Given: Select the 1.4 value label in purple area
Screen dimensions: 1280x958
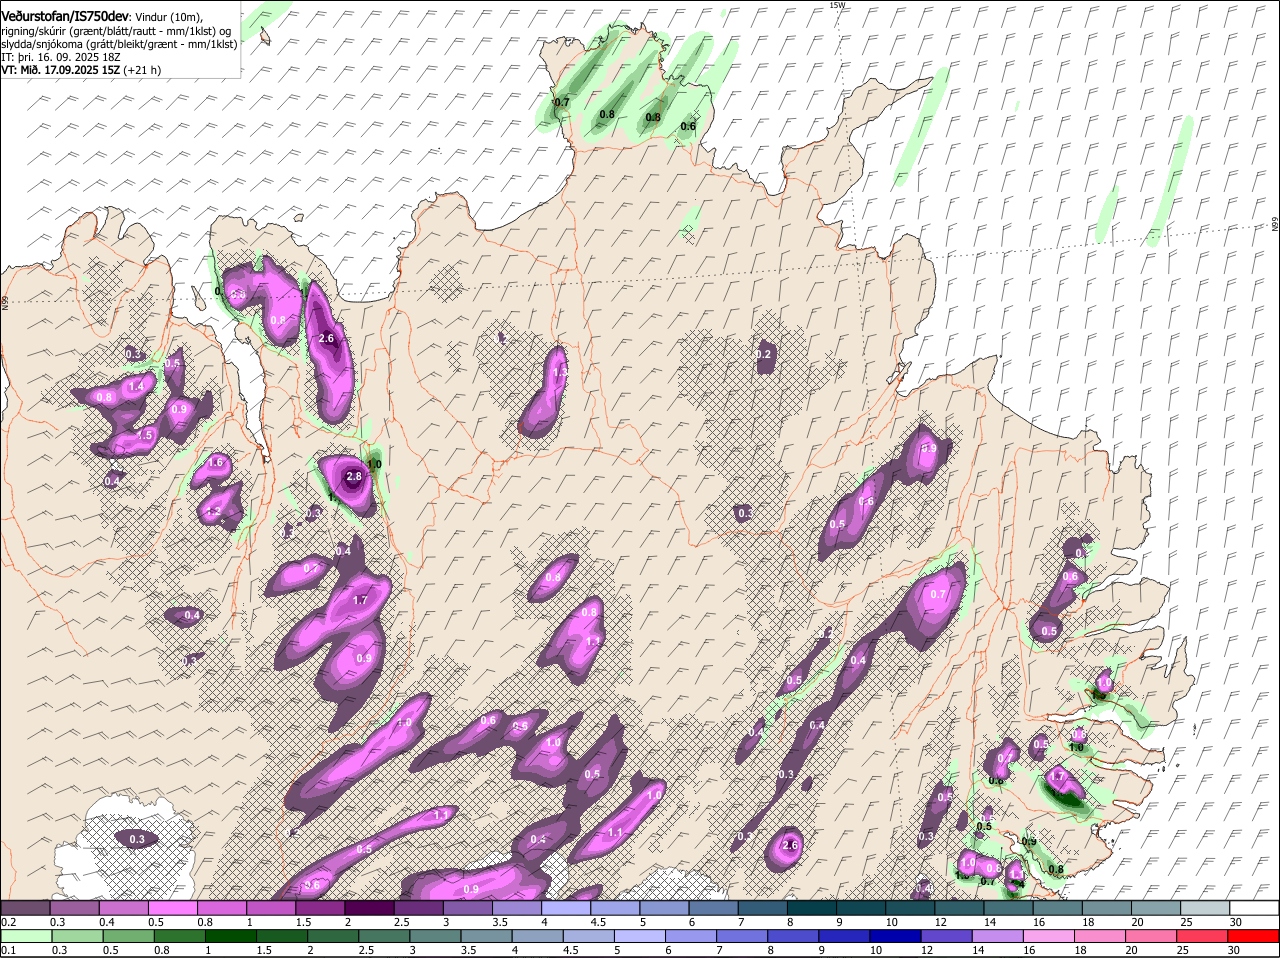Looking at the screenshot, I should pyautogui.click(x=136, y=386).
